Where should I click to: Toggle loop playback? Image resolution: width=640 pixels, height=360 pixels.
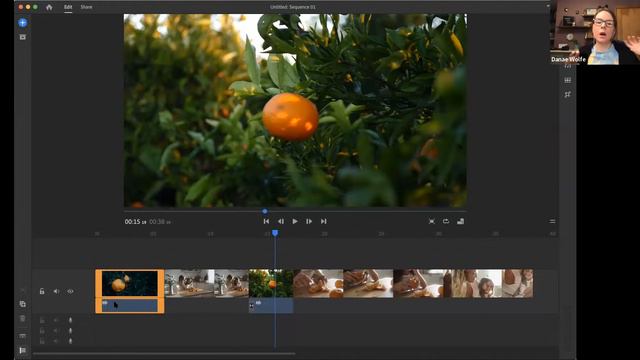pos(446,221)
